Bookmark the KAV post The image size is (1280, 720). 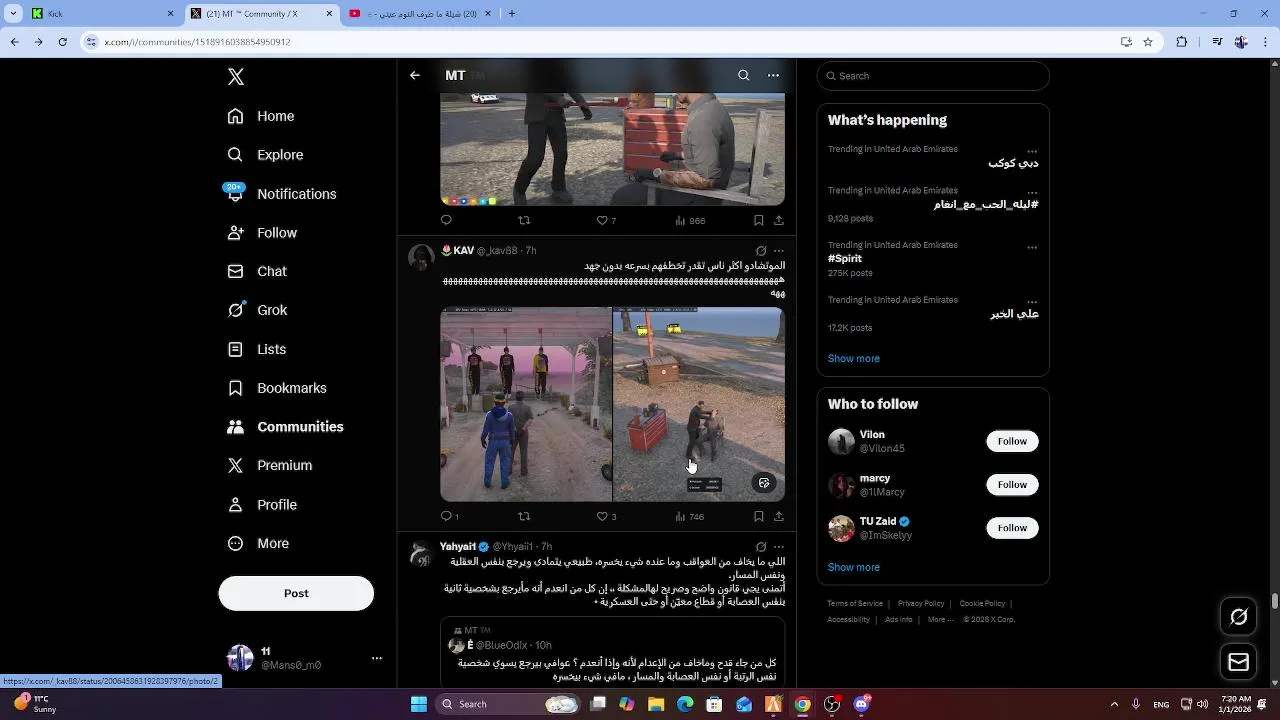tap(759, 516)
